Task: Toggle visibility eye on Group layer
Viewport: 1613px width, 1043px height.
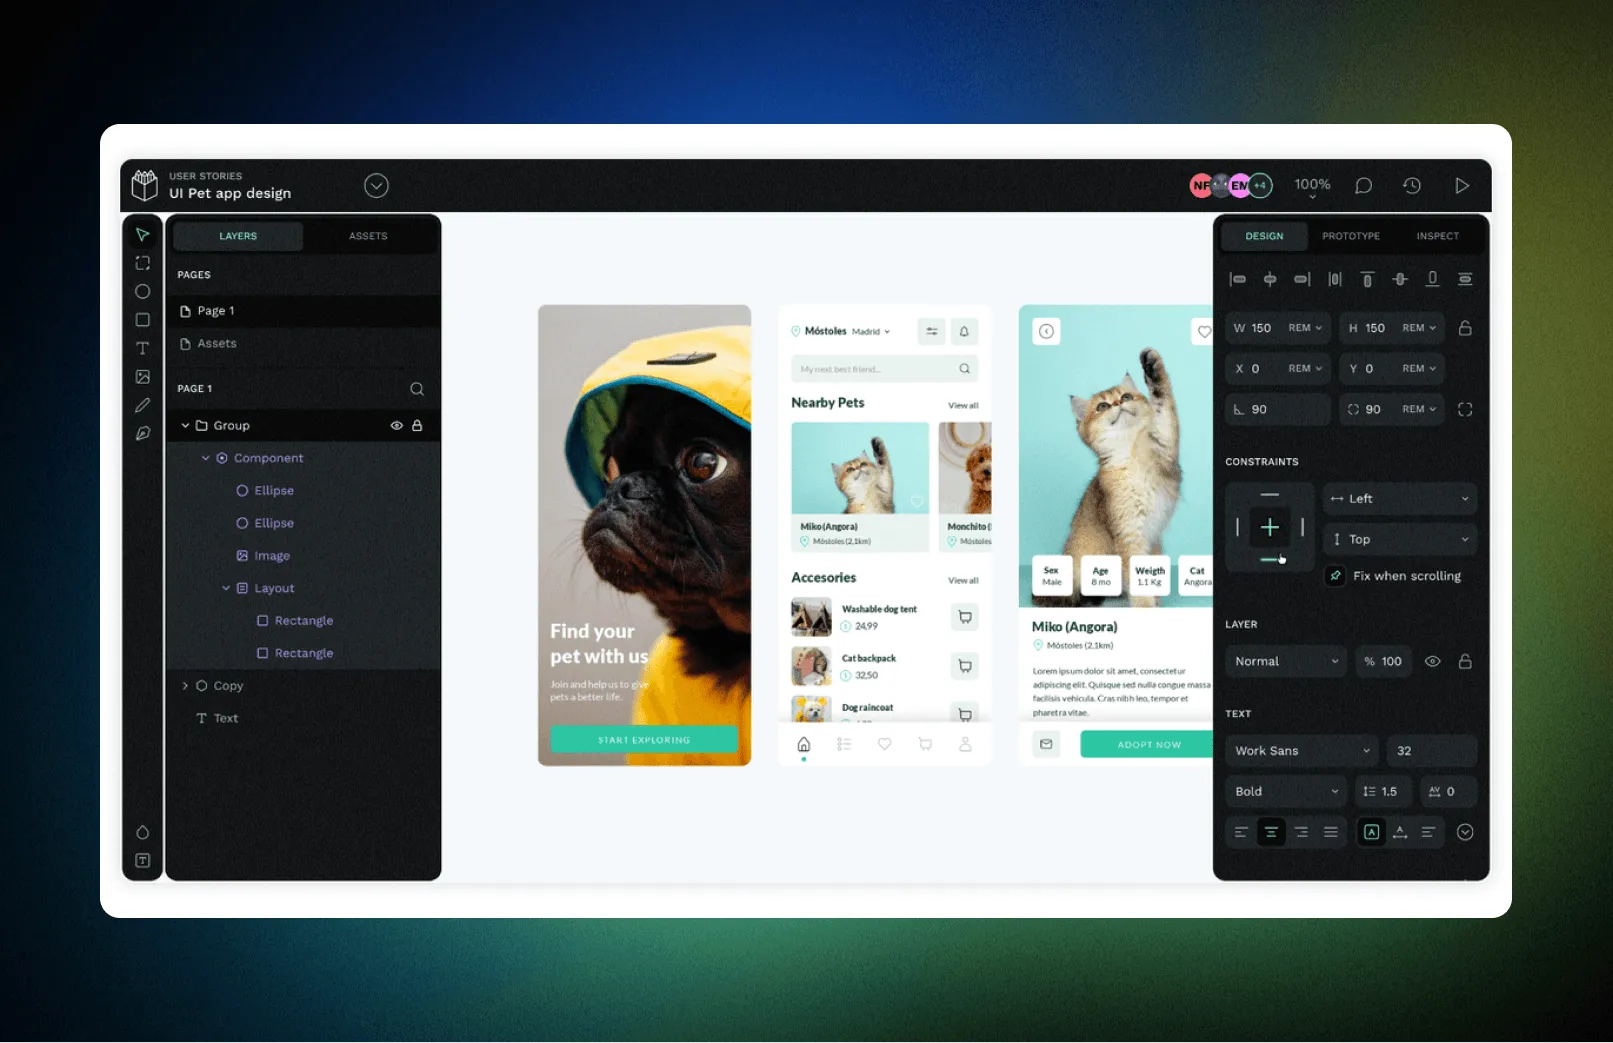Action: (x=397, y=426)
